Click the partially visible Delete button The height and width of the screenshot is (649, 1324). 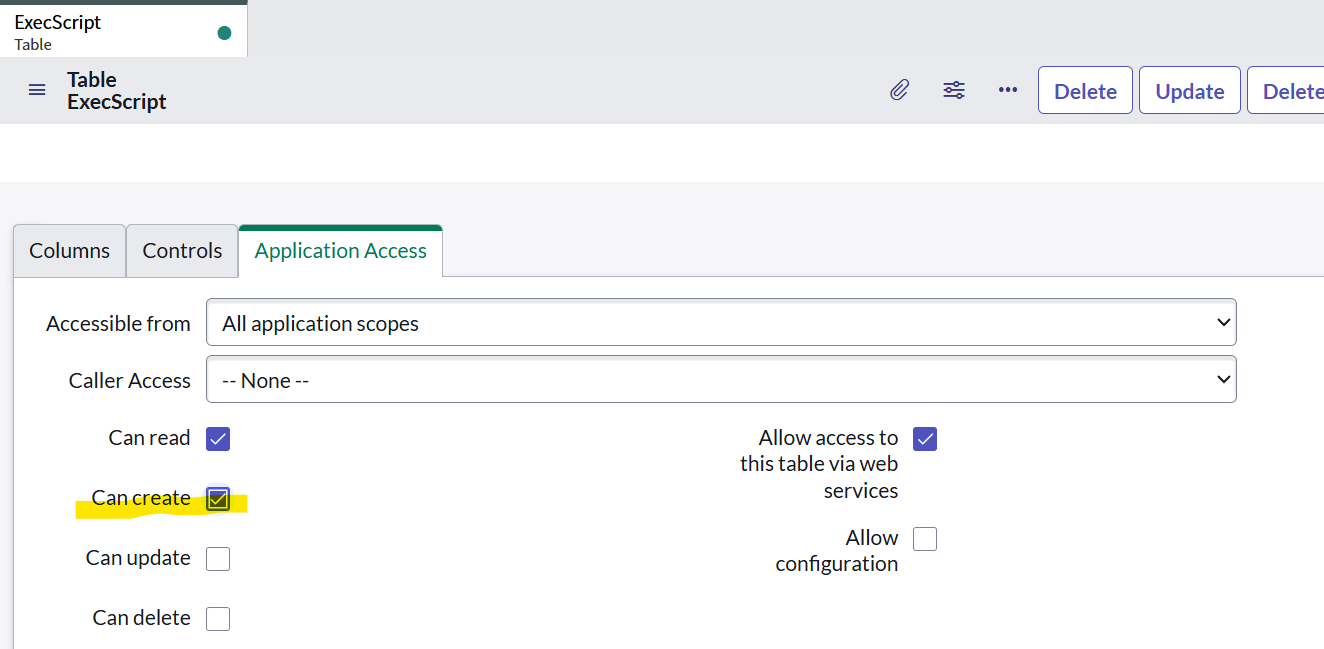click(x=1286, y=91)
